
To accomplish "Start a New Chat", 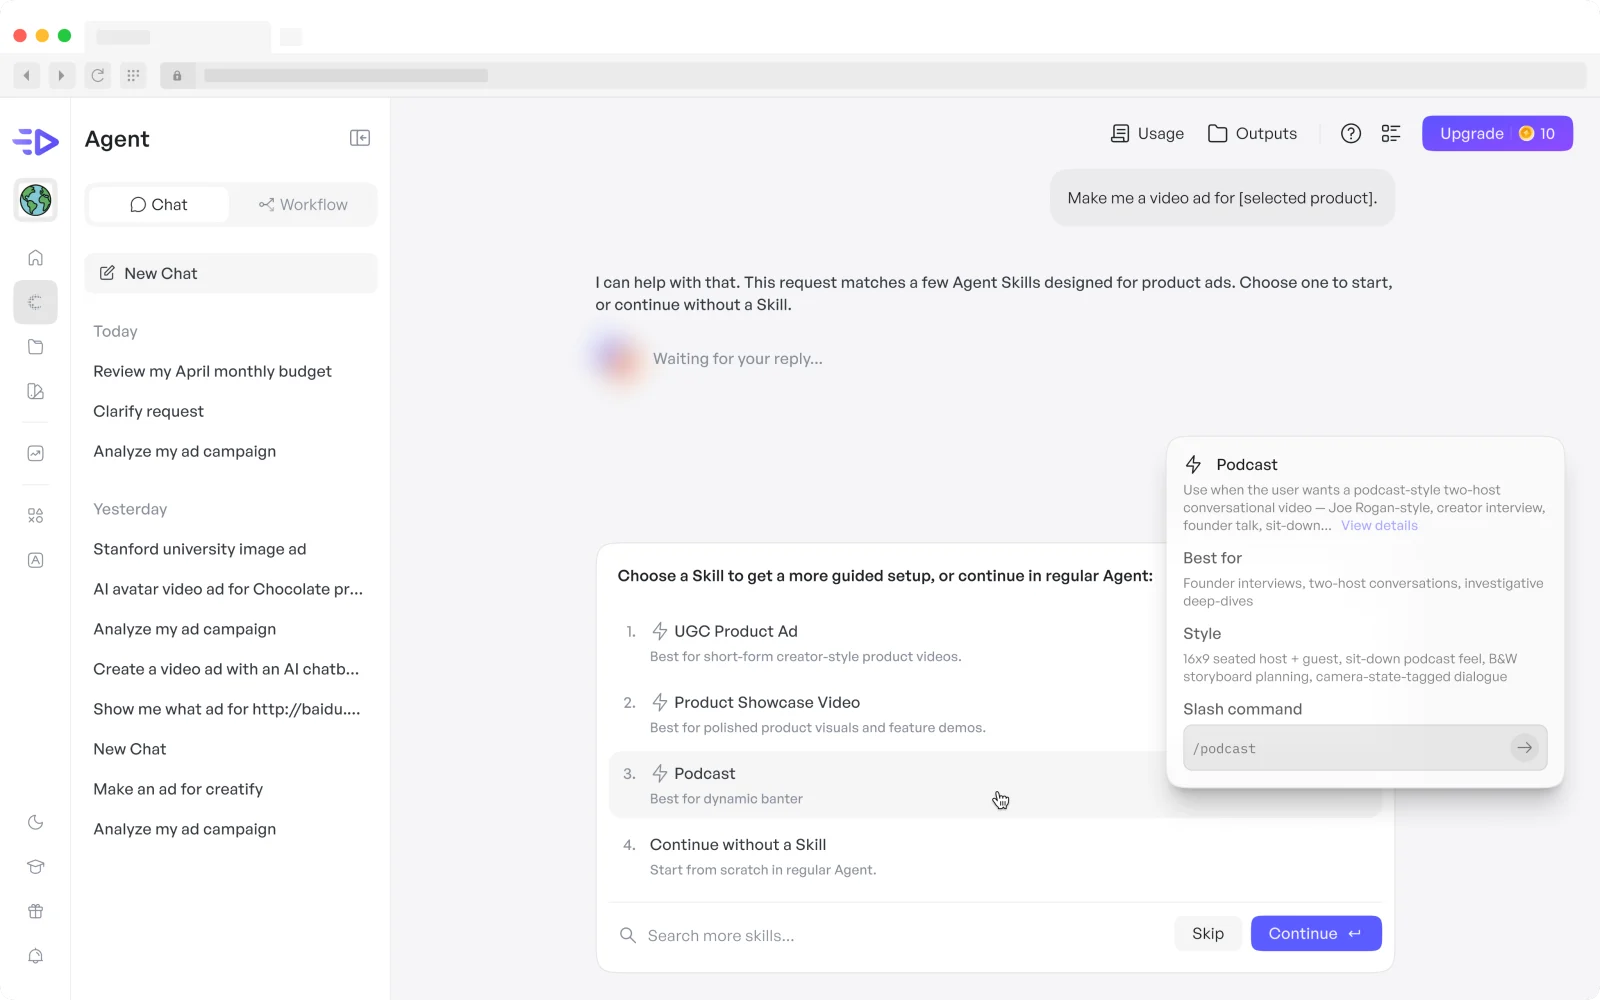I will 231,273.
